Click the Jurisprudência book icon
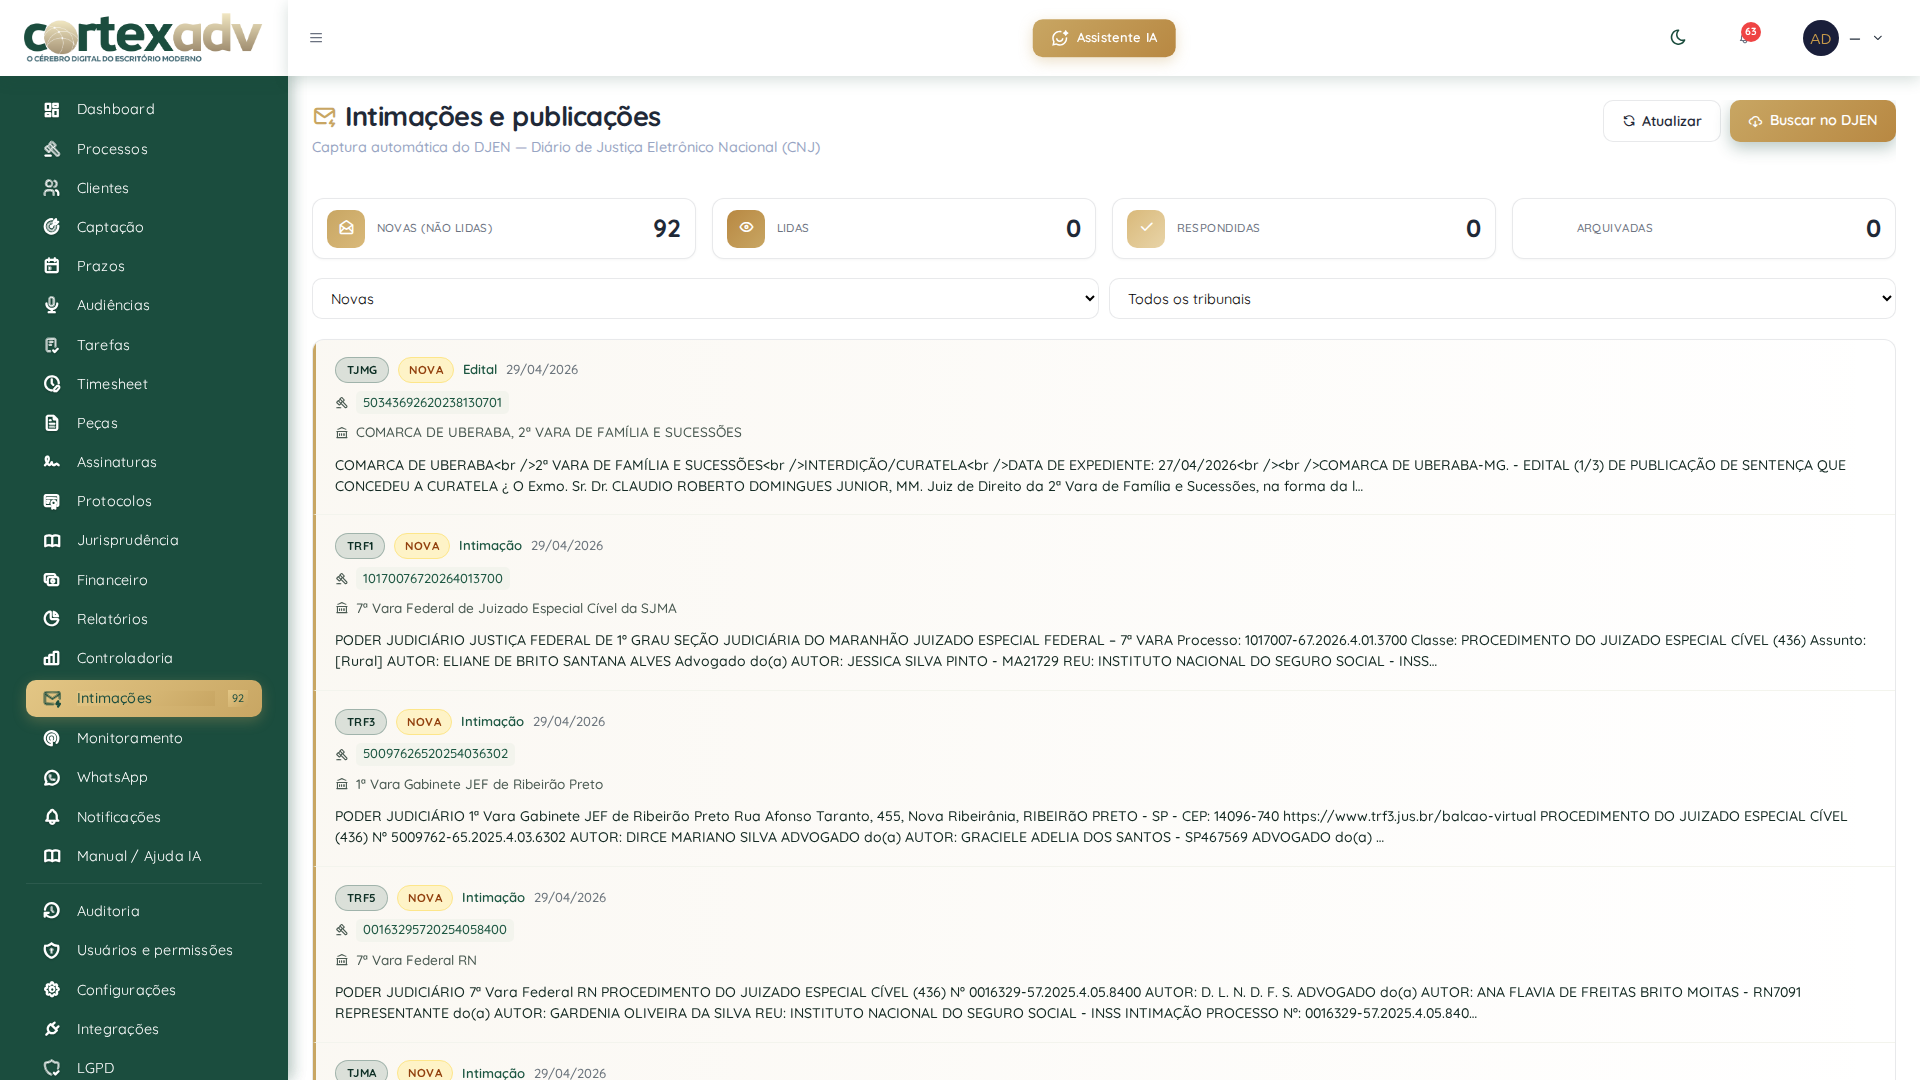This screenshot has width=1920, height=1080. pos(52,540)
